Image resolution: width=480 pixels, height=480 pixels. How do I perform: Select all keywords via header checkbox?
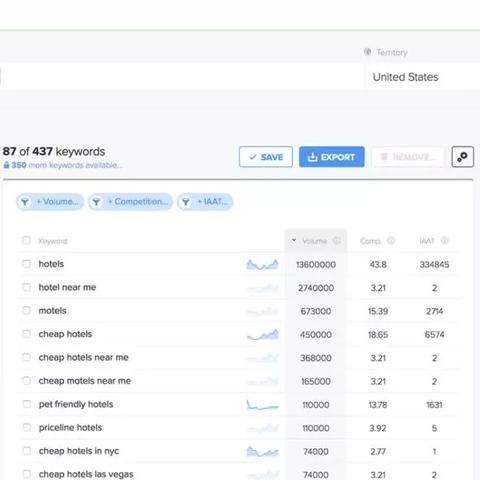pos(26,240)
